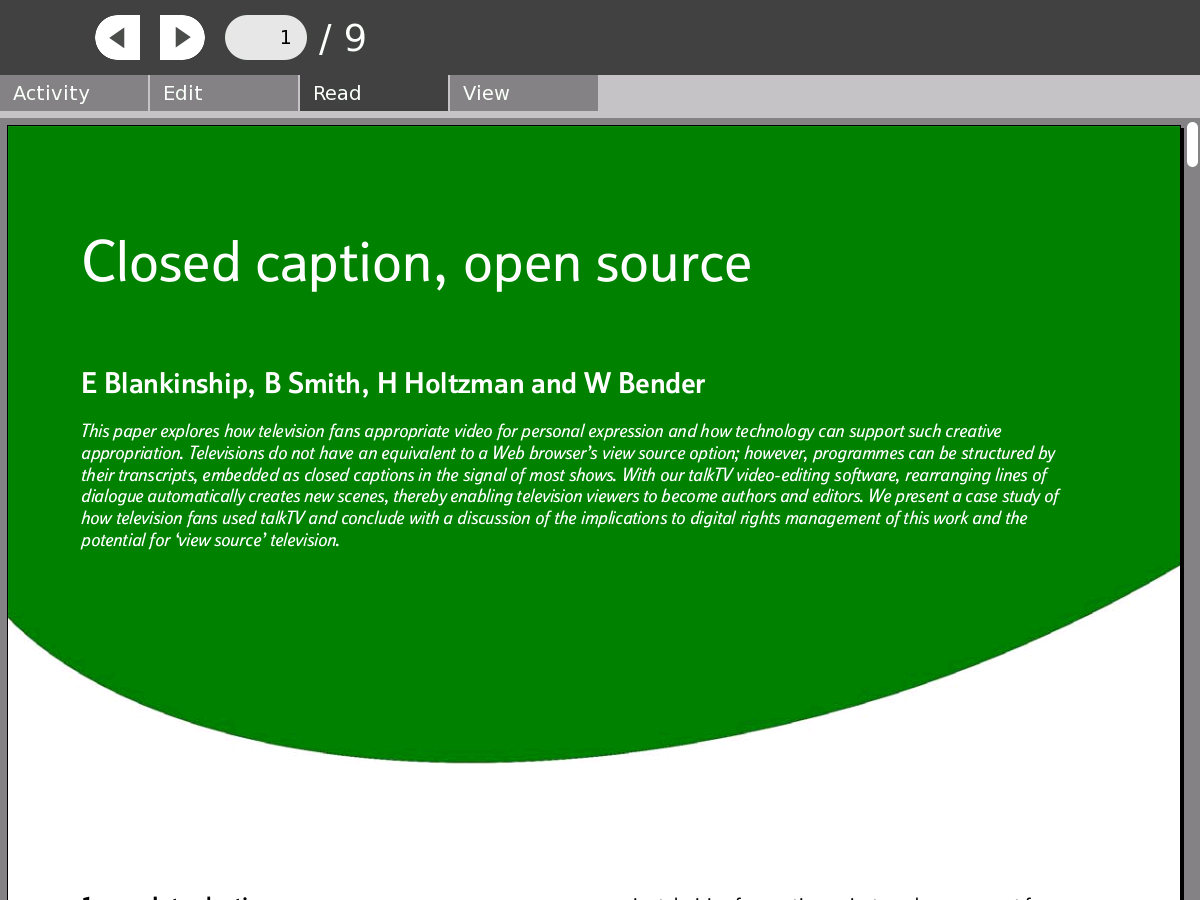Click the current page number field
1200x900 pixels.
click(x=266, y=38)
